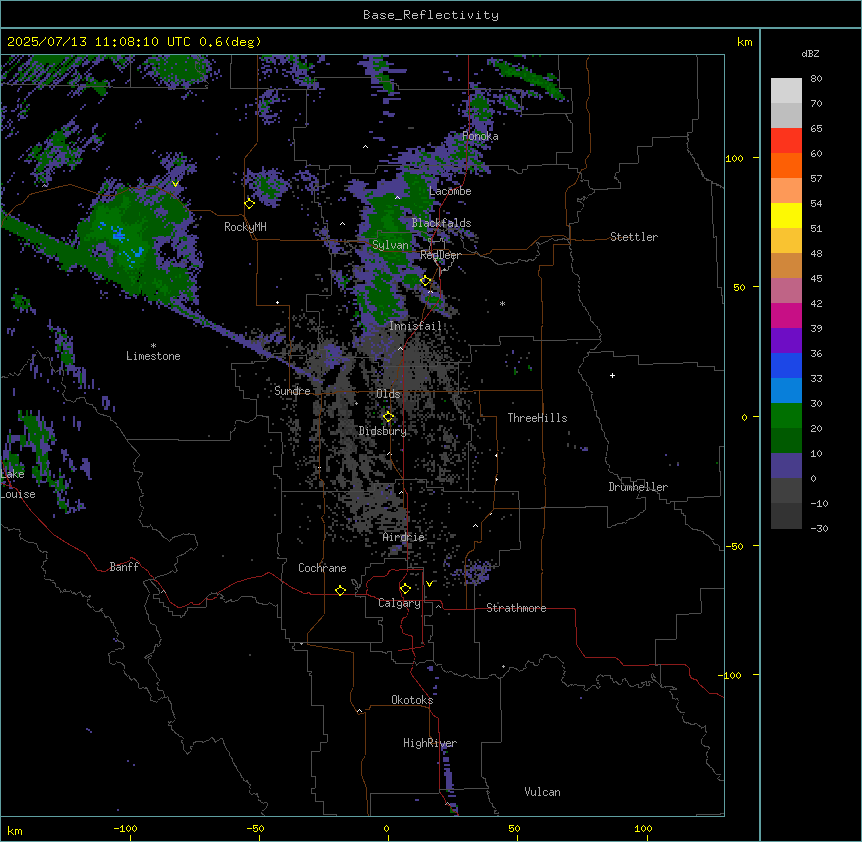Click the Strathmore label

[516, 608]
